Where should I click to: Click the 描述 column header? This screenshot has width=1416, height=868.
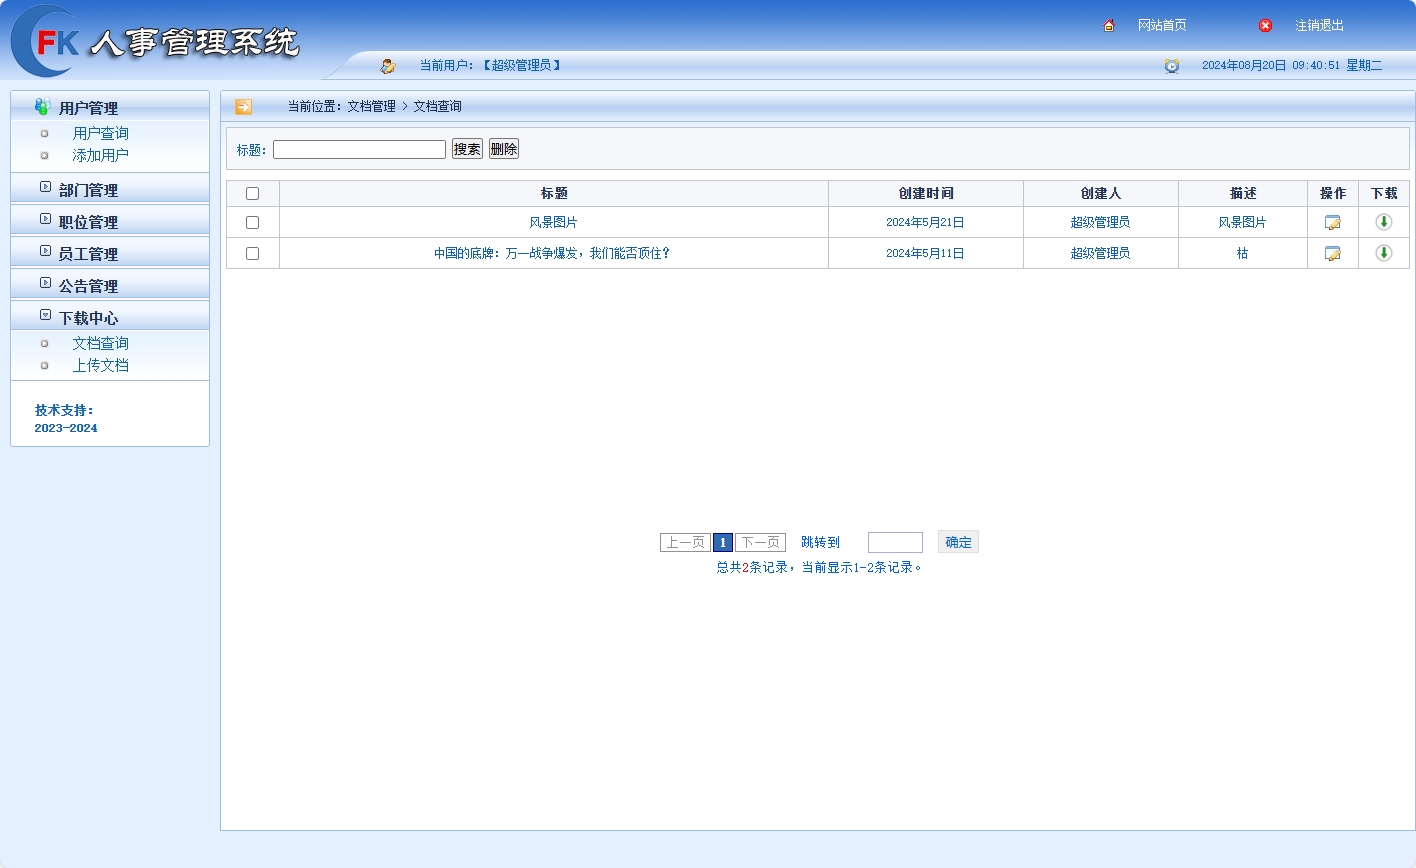[1243, 193]
